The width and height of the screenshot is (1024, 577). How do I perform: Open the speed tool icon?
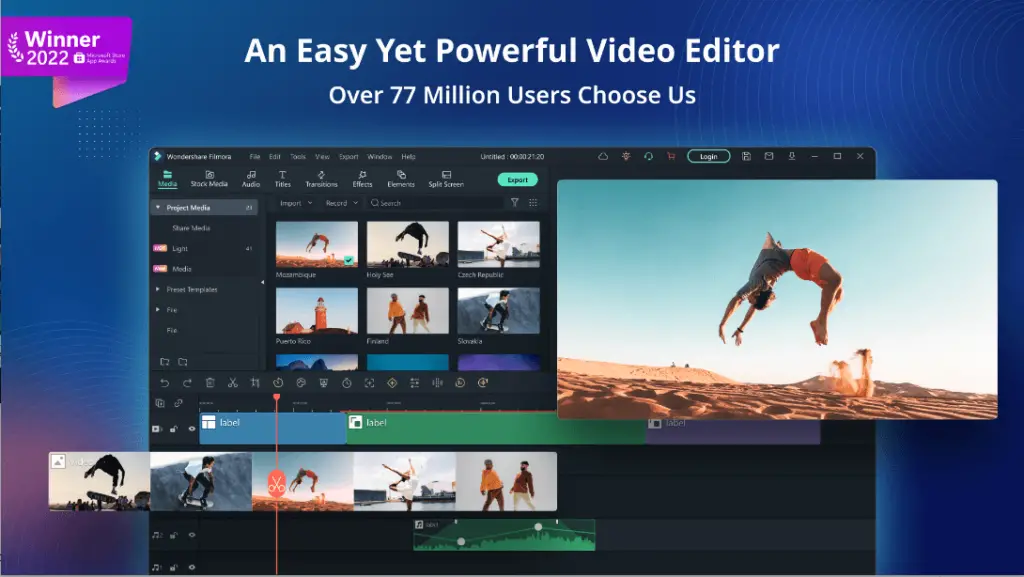(278, 383)
